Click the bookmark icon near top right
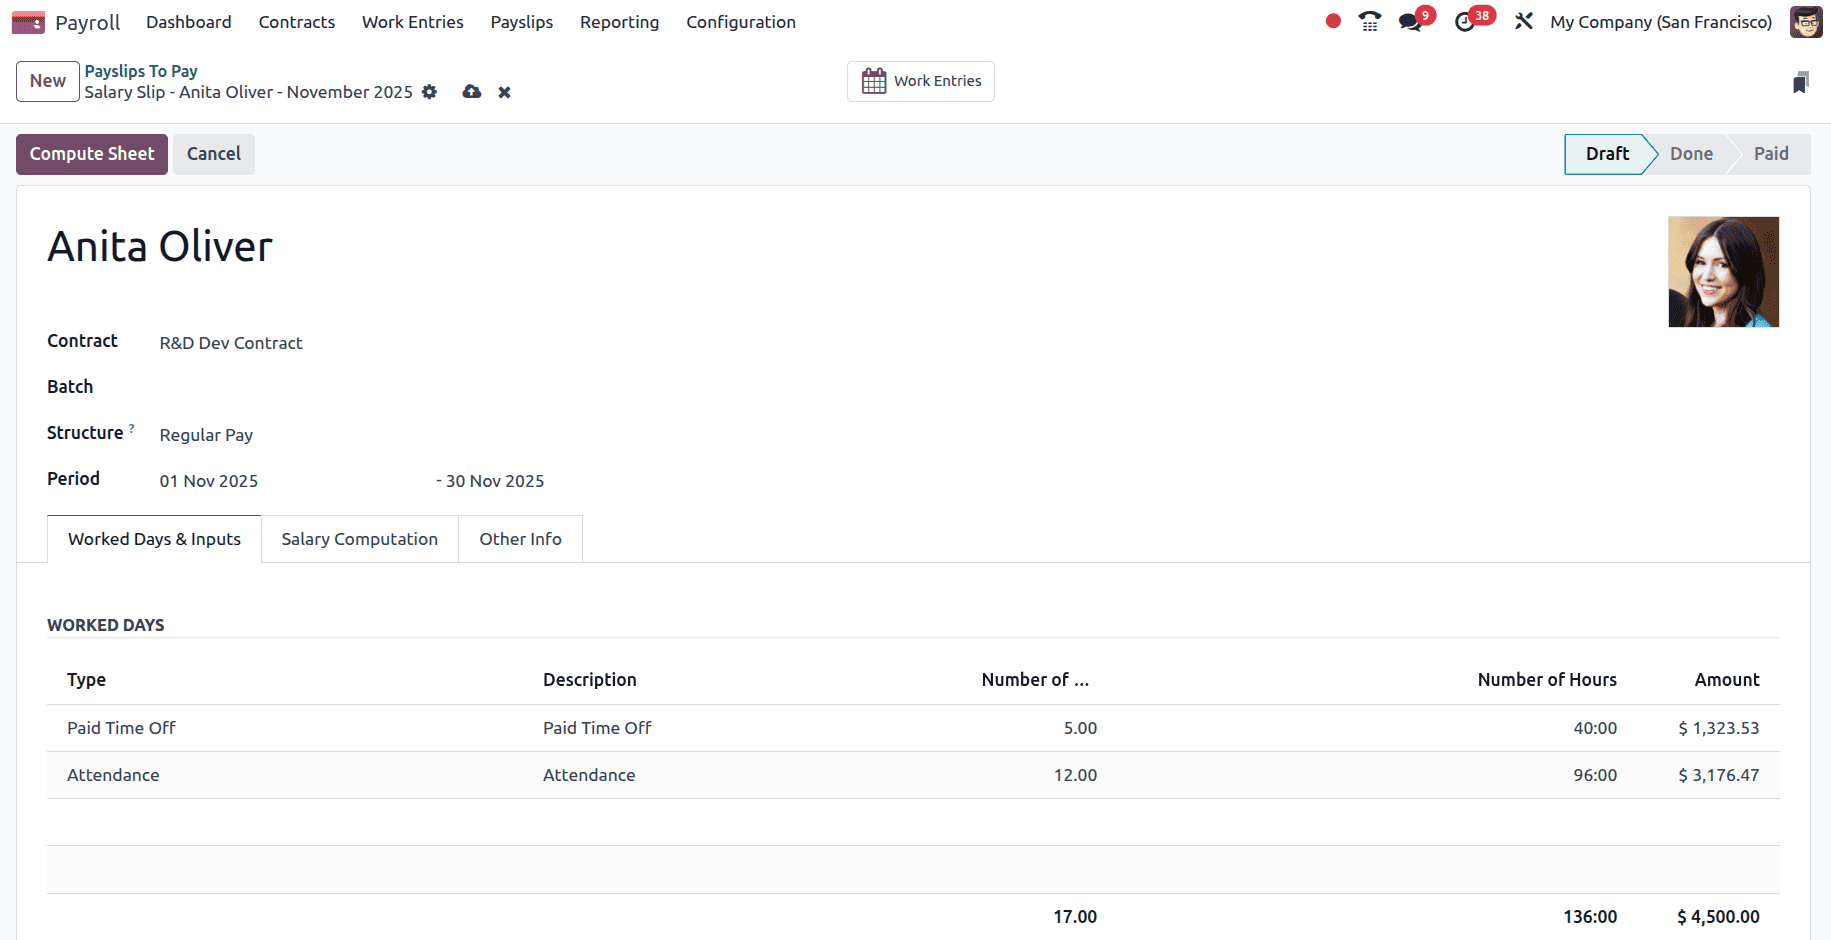 [1800, 83]
